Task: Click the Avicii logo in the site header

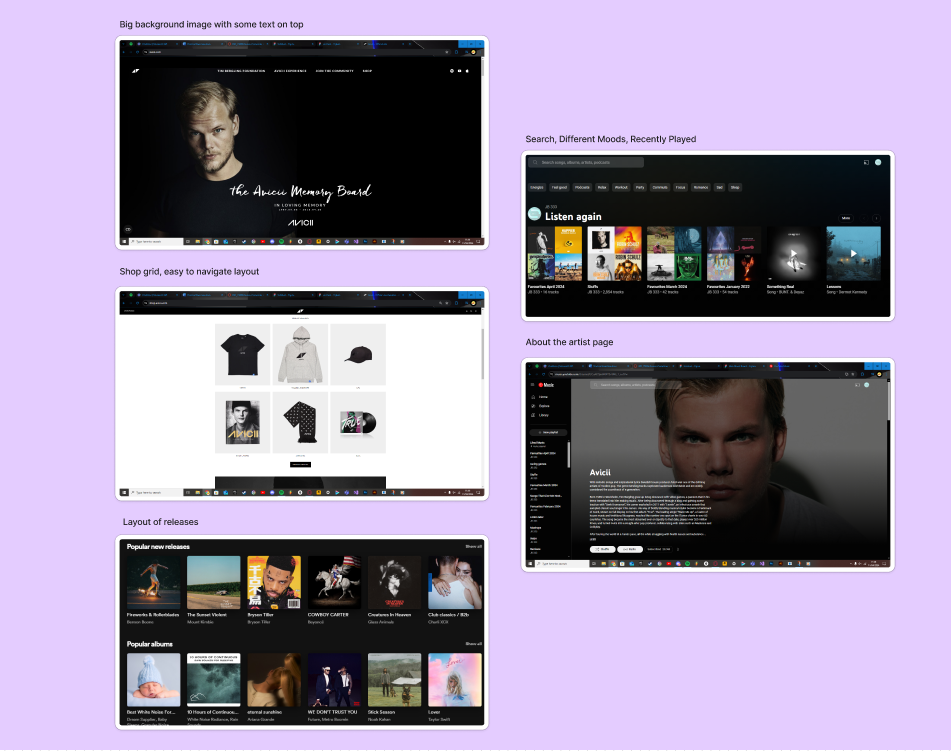Action: point(136,71)
